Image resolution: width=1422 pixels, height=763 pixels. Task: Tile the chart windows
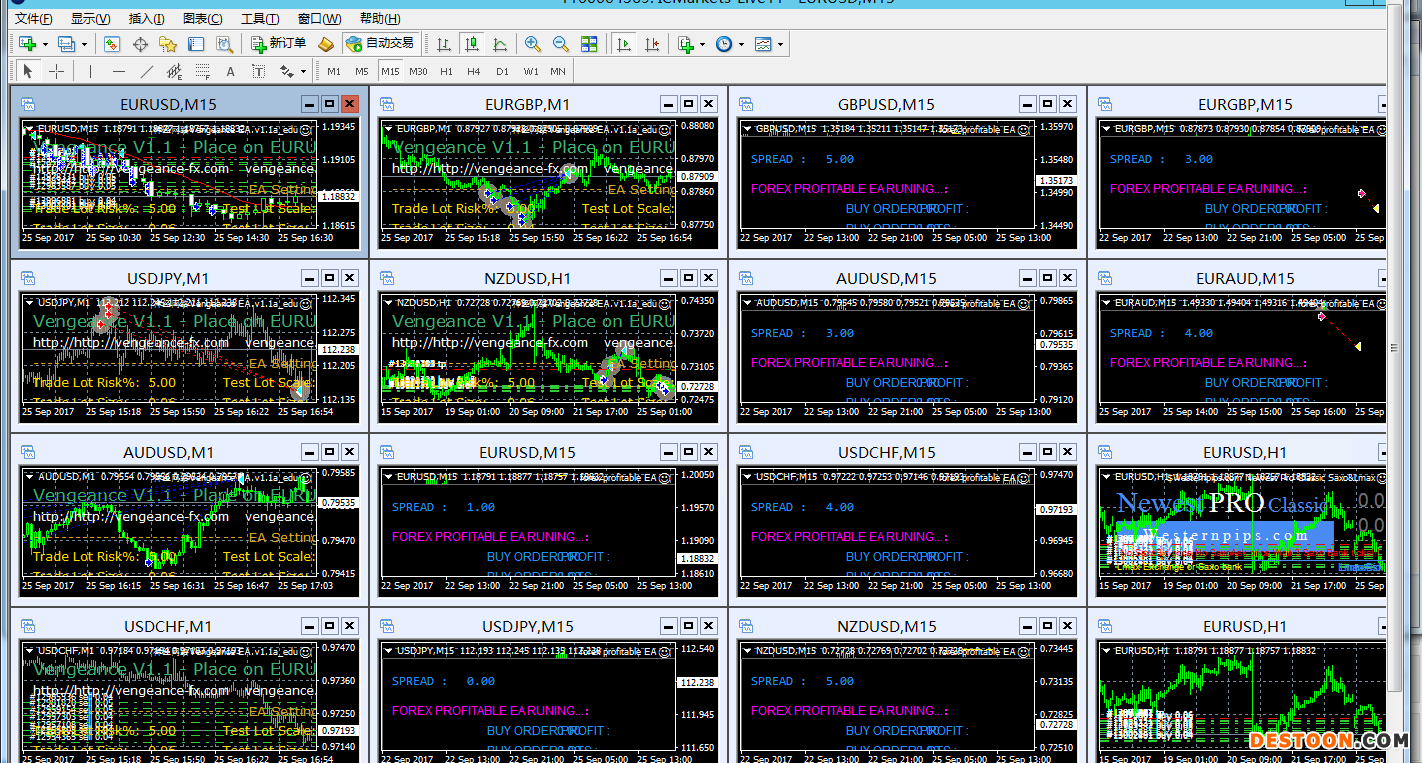[589, 44]
